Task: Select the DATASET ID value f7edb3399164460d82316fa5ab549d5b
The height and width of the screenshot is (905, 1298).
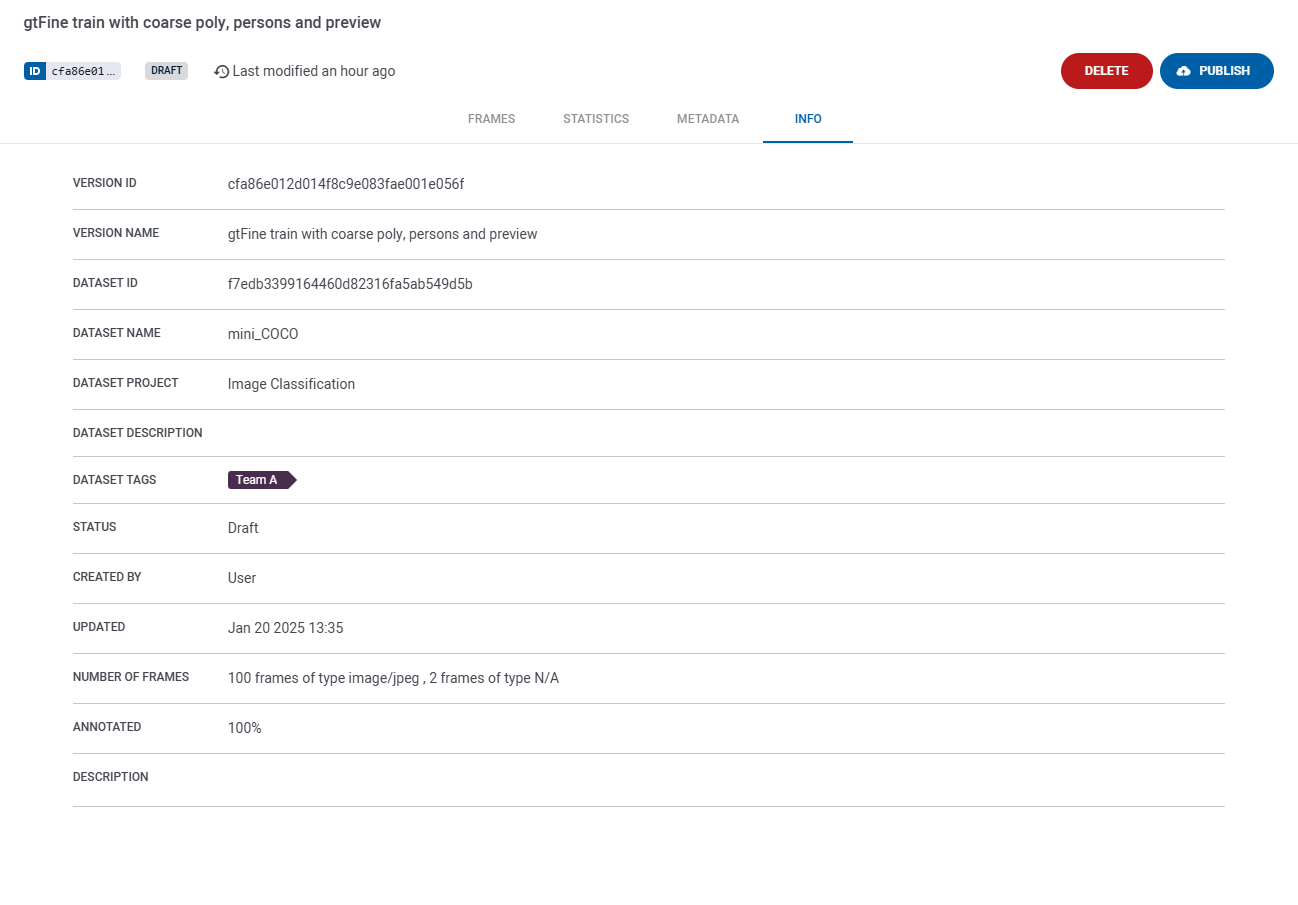Action: [x=350, y=284]
